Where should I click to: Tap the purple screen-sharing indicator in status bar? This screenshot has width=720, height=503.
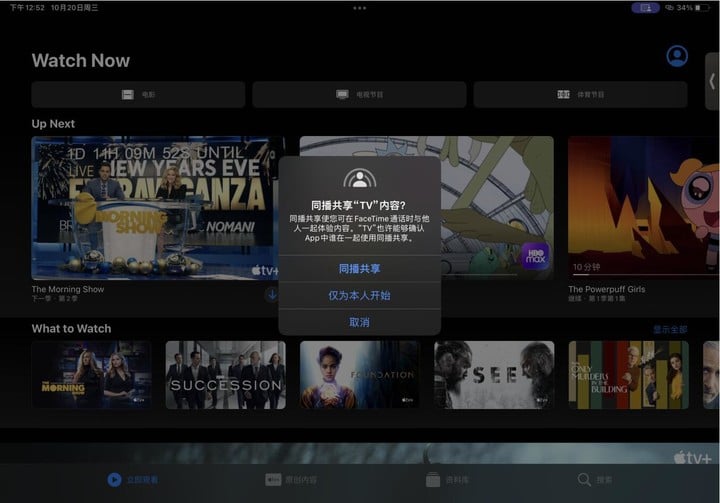coord(645,8)
